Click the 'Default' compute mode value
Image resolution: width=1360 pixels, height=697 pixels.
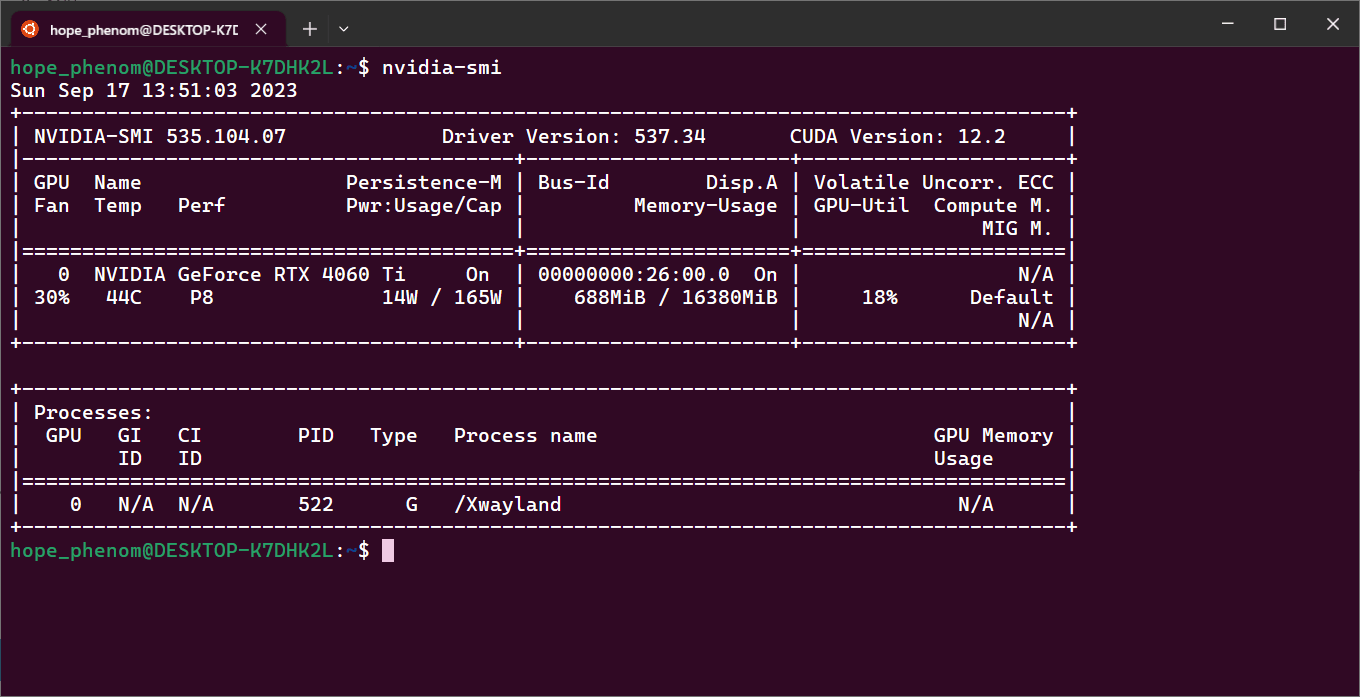pyautogui.click(x=1011, y=298)
